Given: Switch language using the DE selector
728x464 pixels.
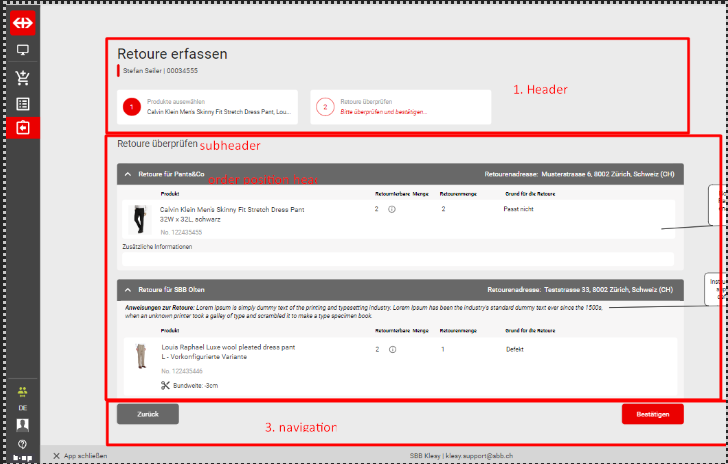Looking at the screenshot, I should pos(22,408).
